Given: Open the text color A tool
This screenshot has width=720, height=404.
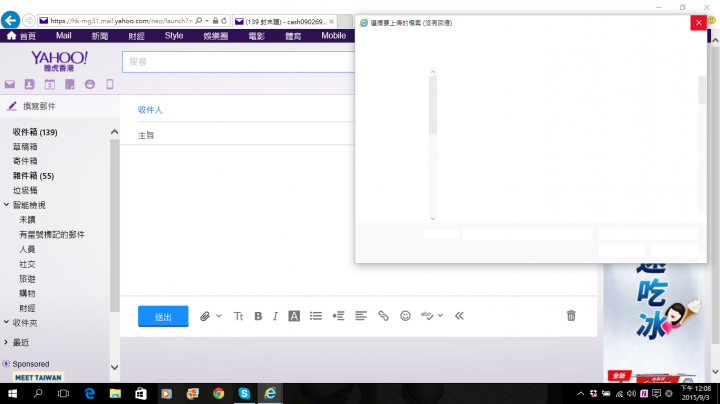Looking at the screenshot, I should click(x=294, y=316).
